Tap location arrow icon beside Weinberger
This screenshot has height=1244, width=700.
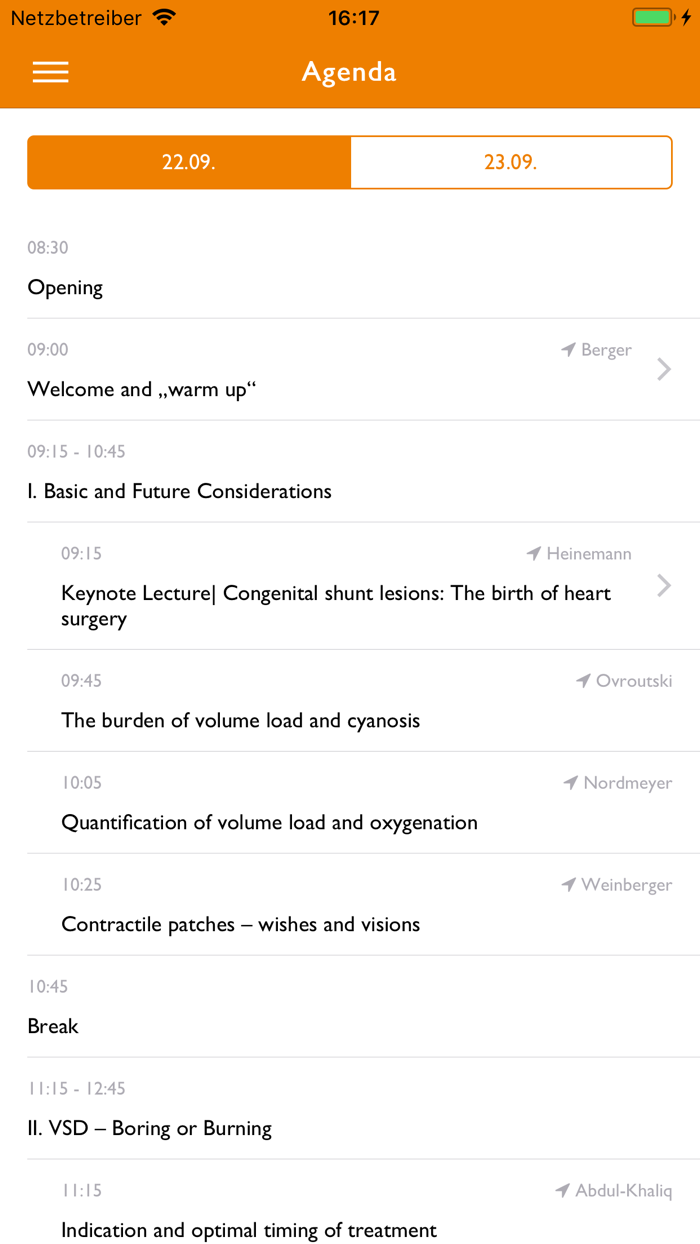(569, 885)
